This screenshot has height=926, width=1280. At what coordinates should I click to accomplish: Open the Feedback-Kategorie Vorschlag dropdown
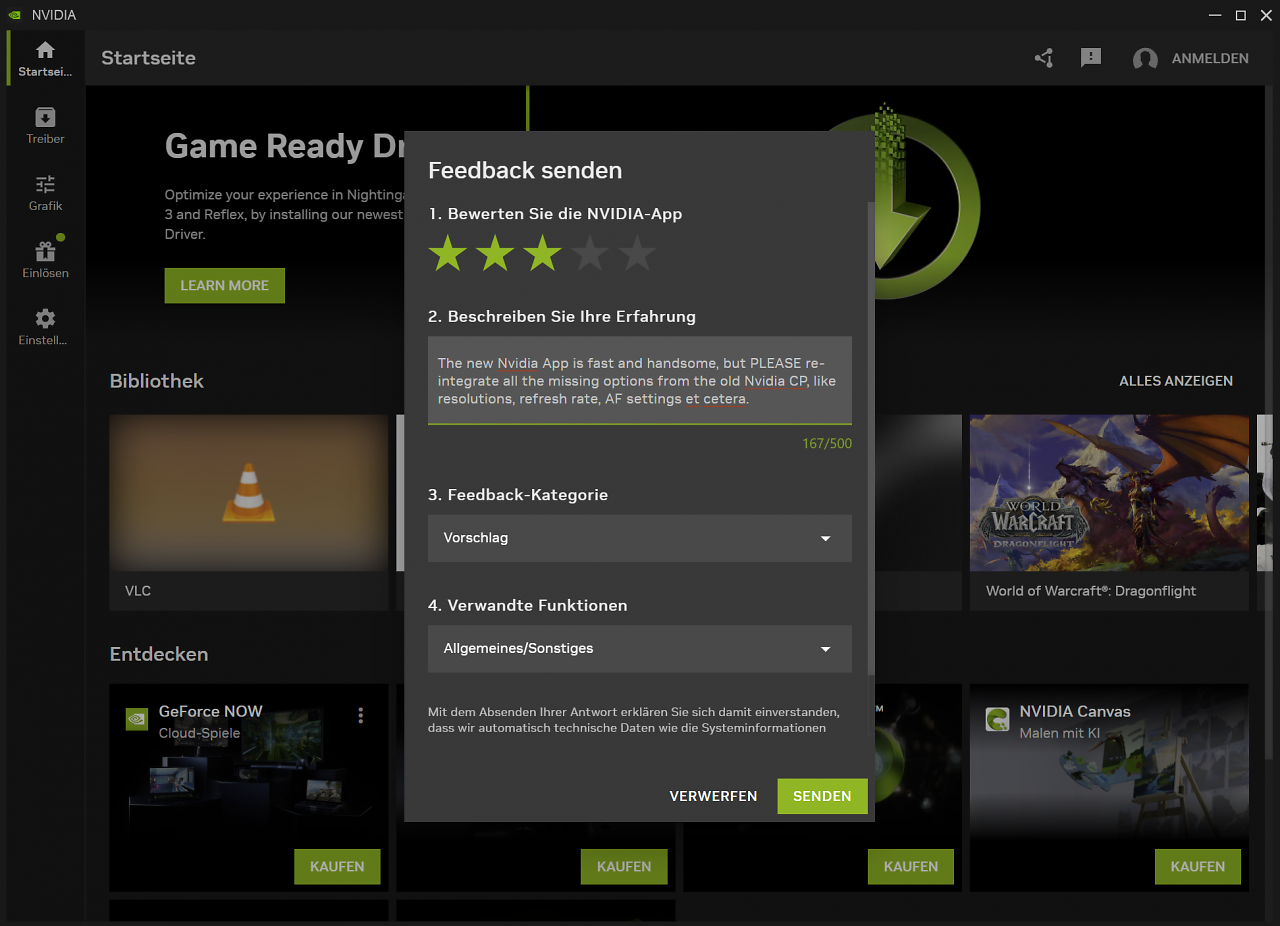pos(640,538)
